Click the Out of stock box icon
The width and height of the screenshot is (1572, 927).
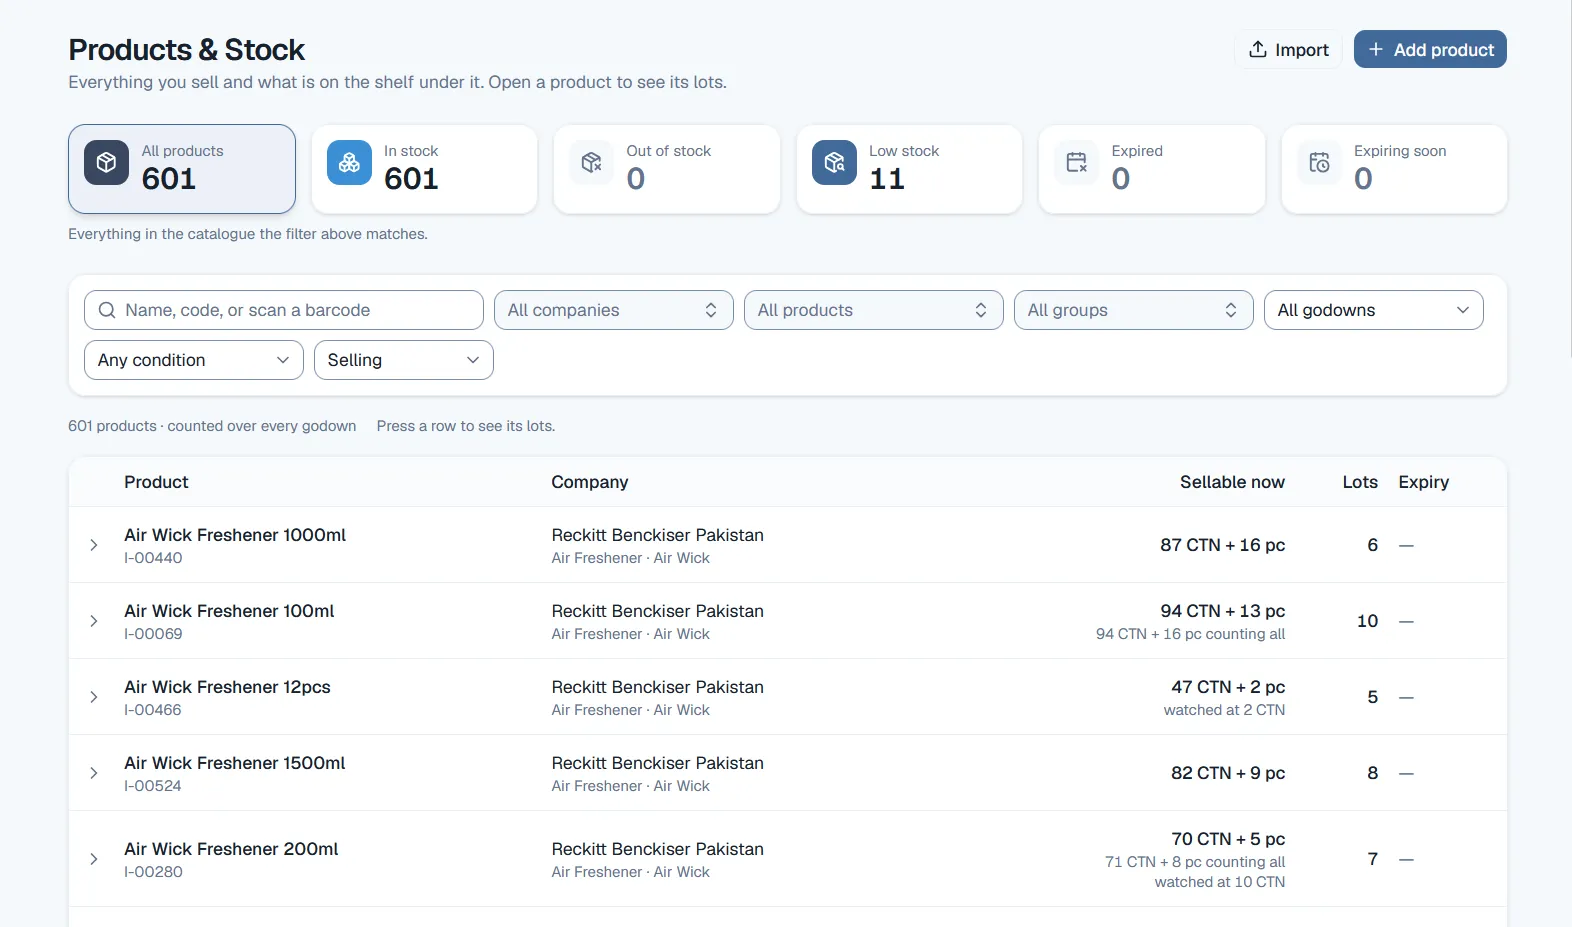pyautogui.click(x=592, y=162)
